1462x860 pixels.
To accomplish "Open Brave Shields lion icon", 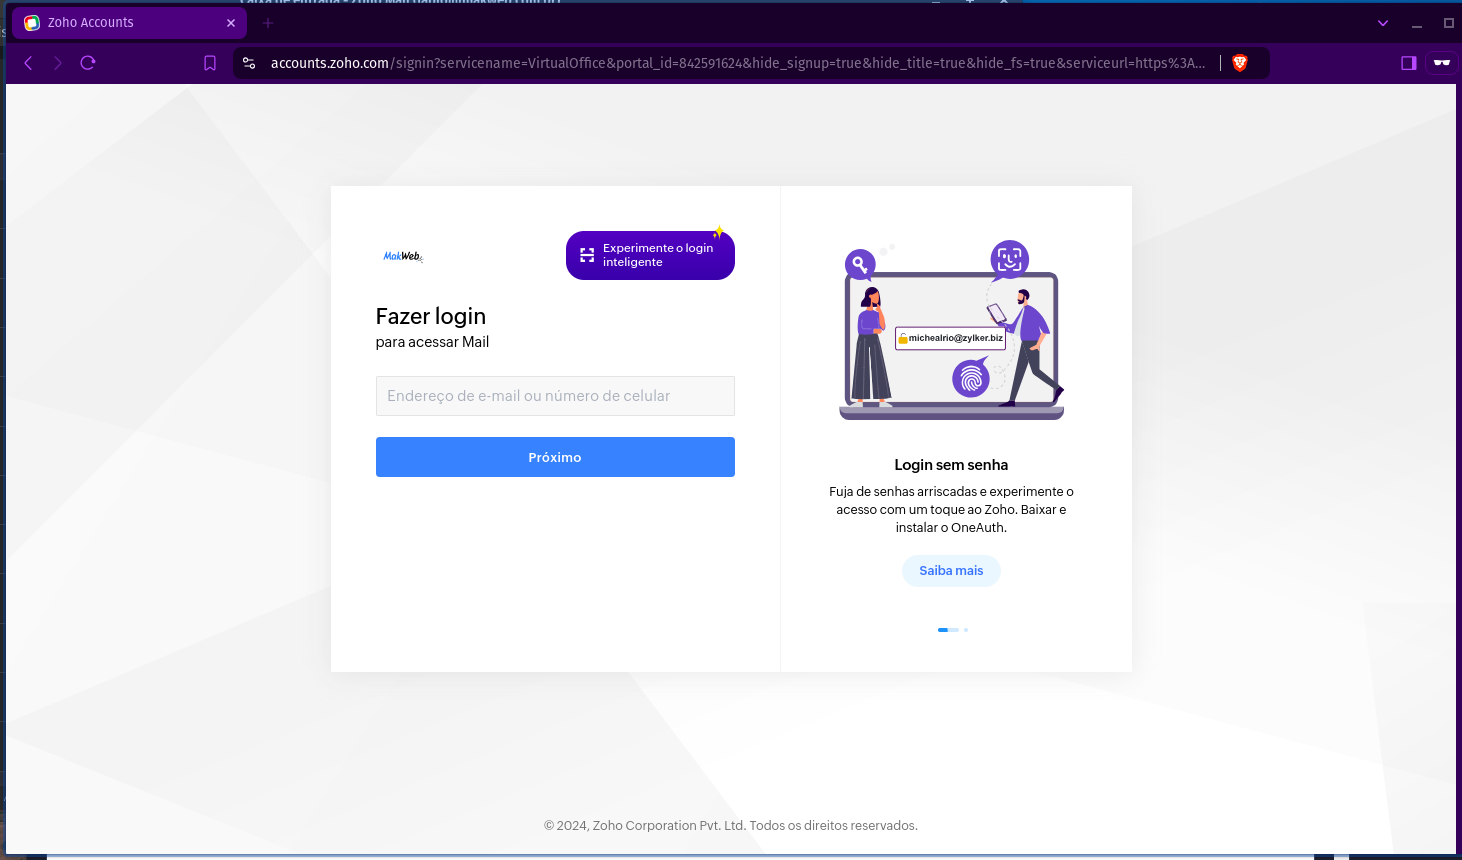I will point(1240,63).
